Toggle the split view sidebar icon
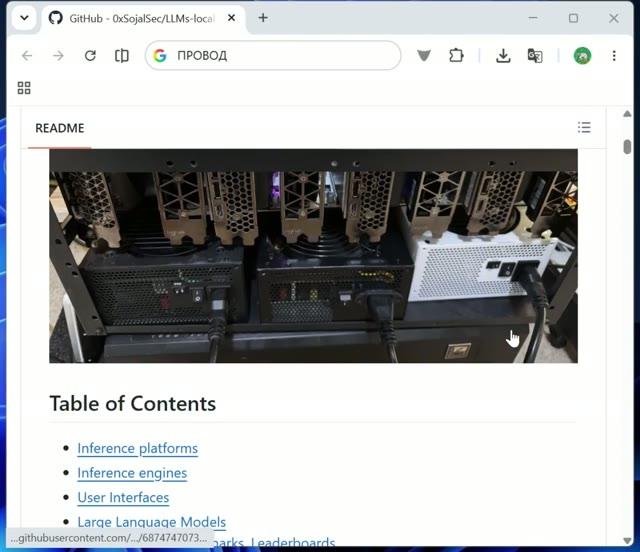640x552 pixels. (x=122, y=56)
